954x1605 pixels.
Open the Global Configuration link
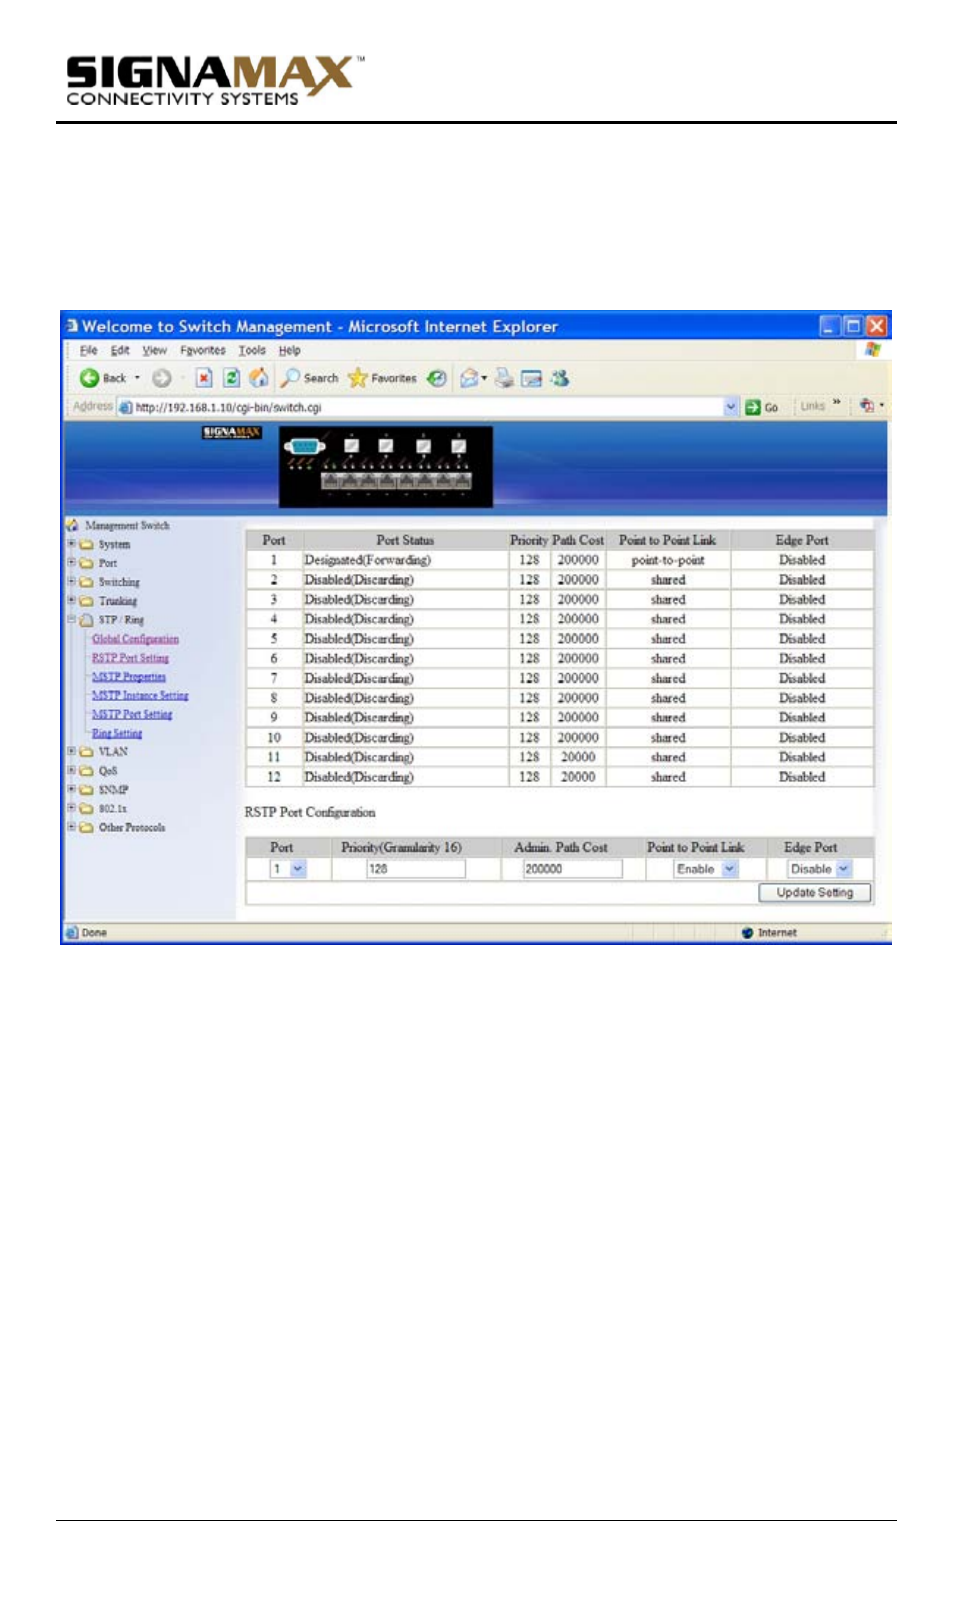point(135,639)
